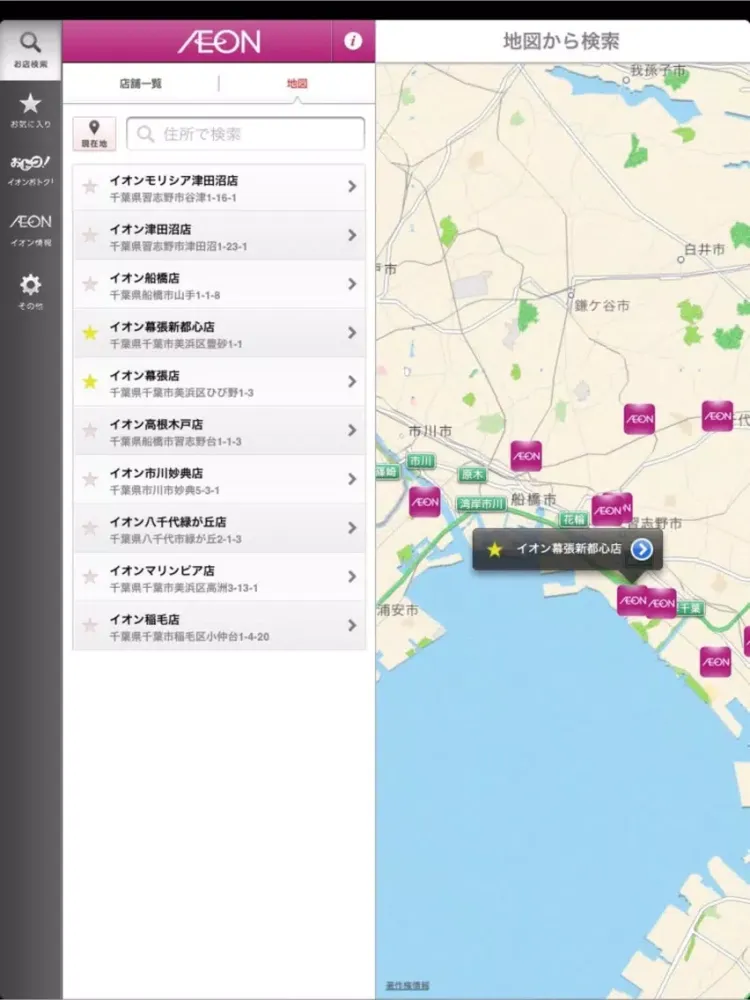The image size is (750, 1000).
Task: Tap the イオン幕張新都心店 label in map callout
Action: (x=568, y=548)
